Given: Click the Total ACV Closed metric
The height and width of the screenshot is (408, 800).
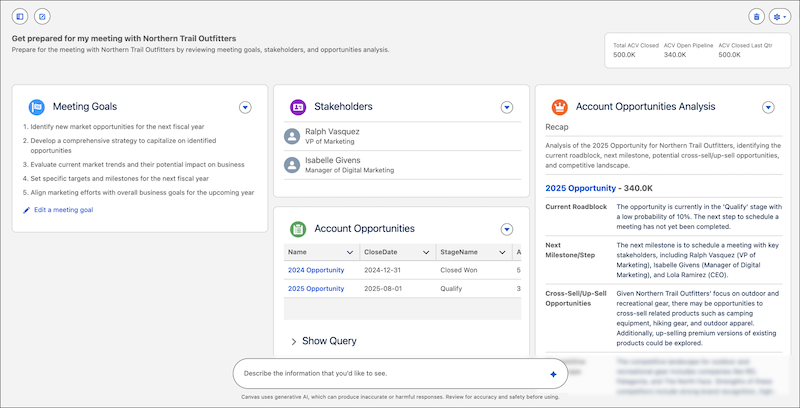Looking at the screenshot, I should click(636, 50).
